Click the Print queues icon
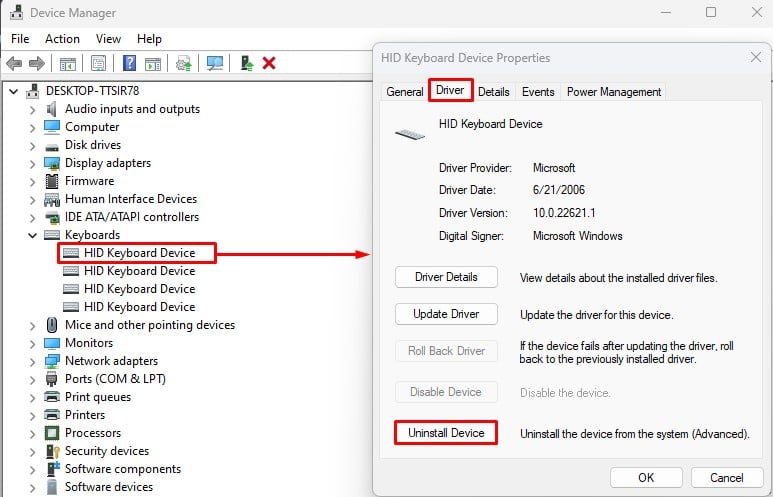773x497 pixels. 52,396
